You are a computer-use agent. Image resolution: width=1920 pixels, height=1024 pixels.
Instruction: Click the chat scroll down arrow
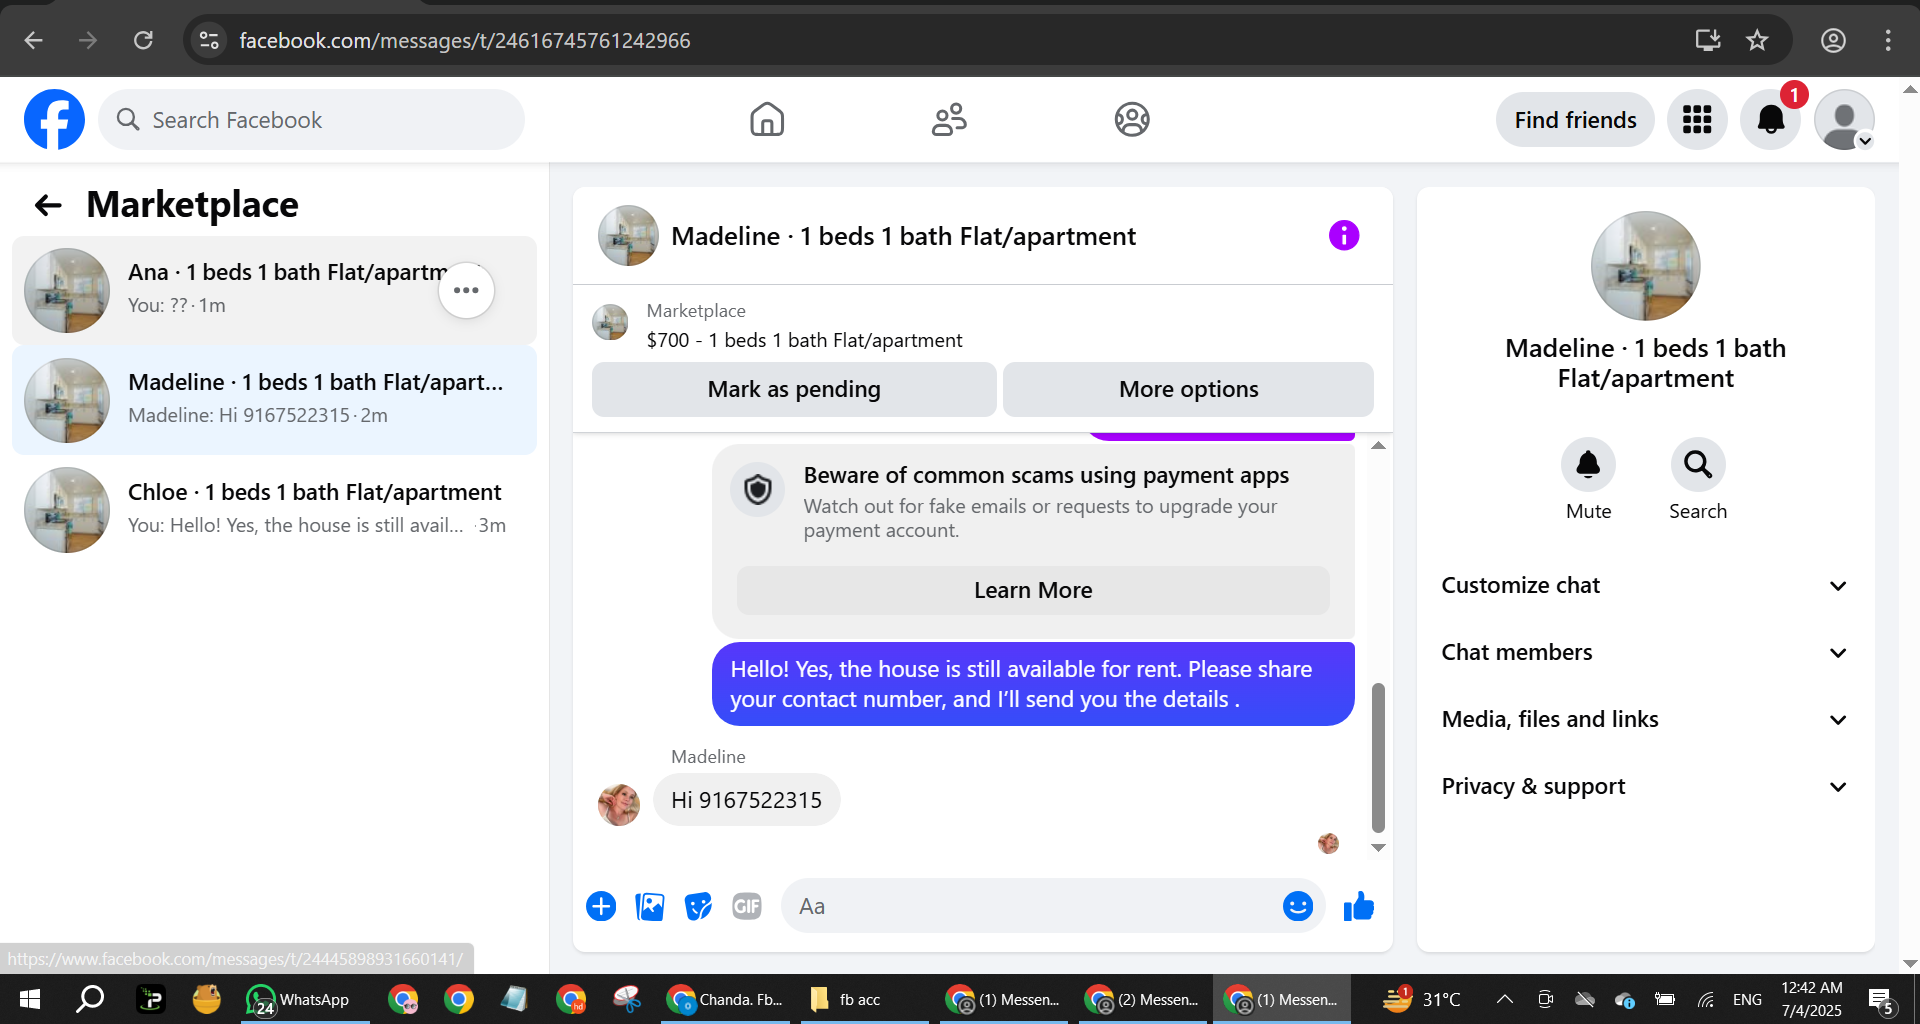pyautogui.click(x=1378, y=848)
